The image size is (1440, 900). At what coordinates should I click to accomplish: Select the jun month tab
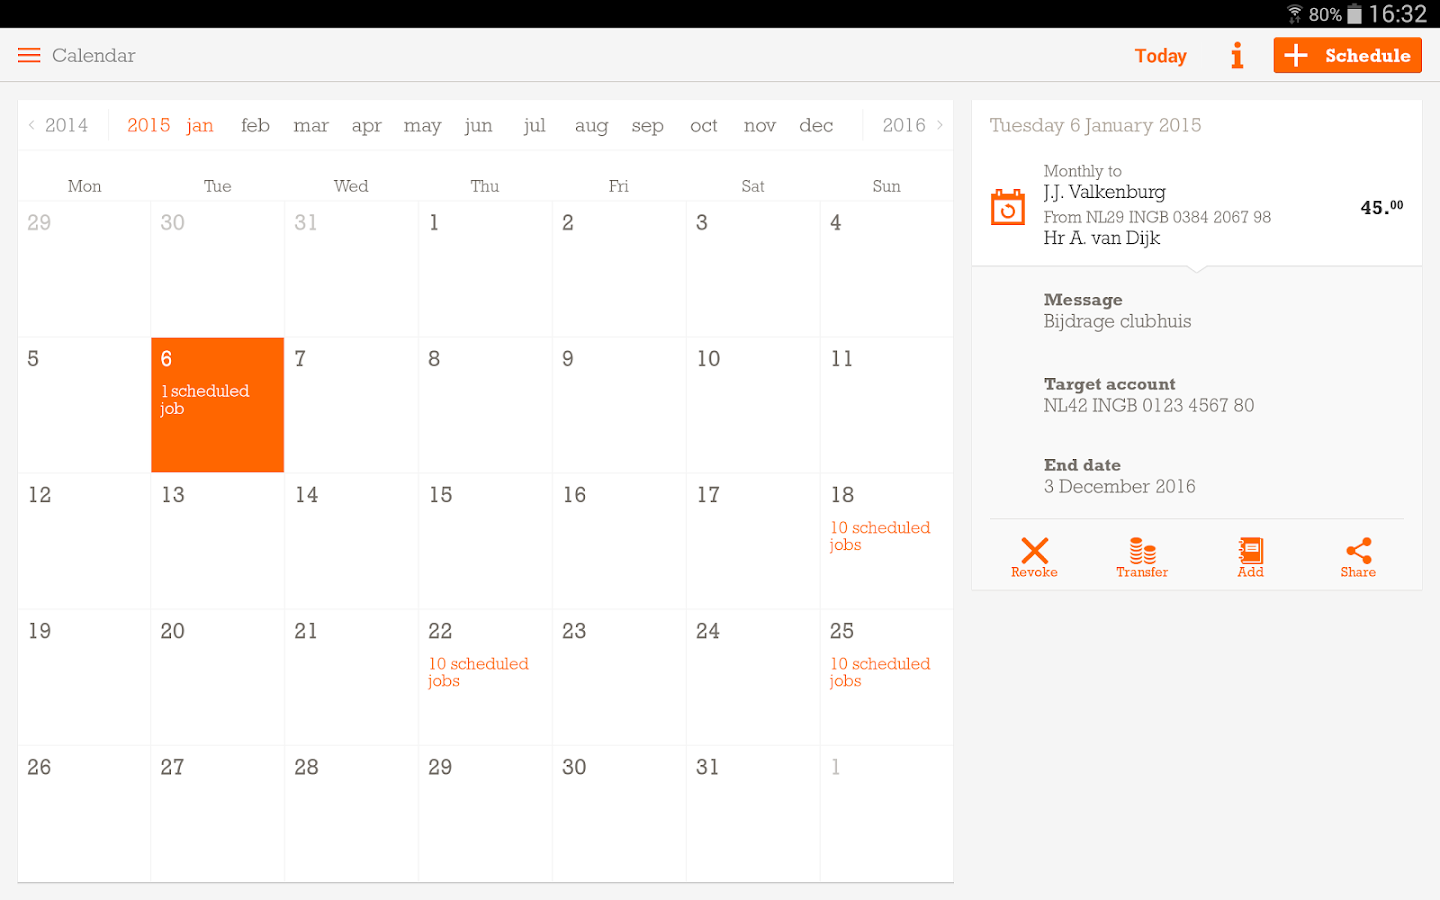[478, 126]
